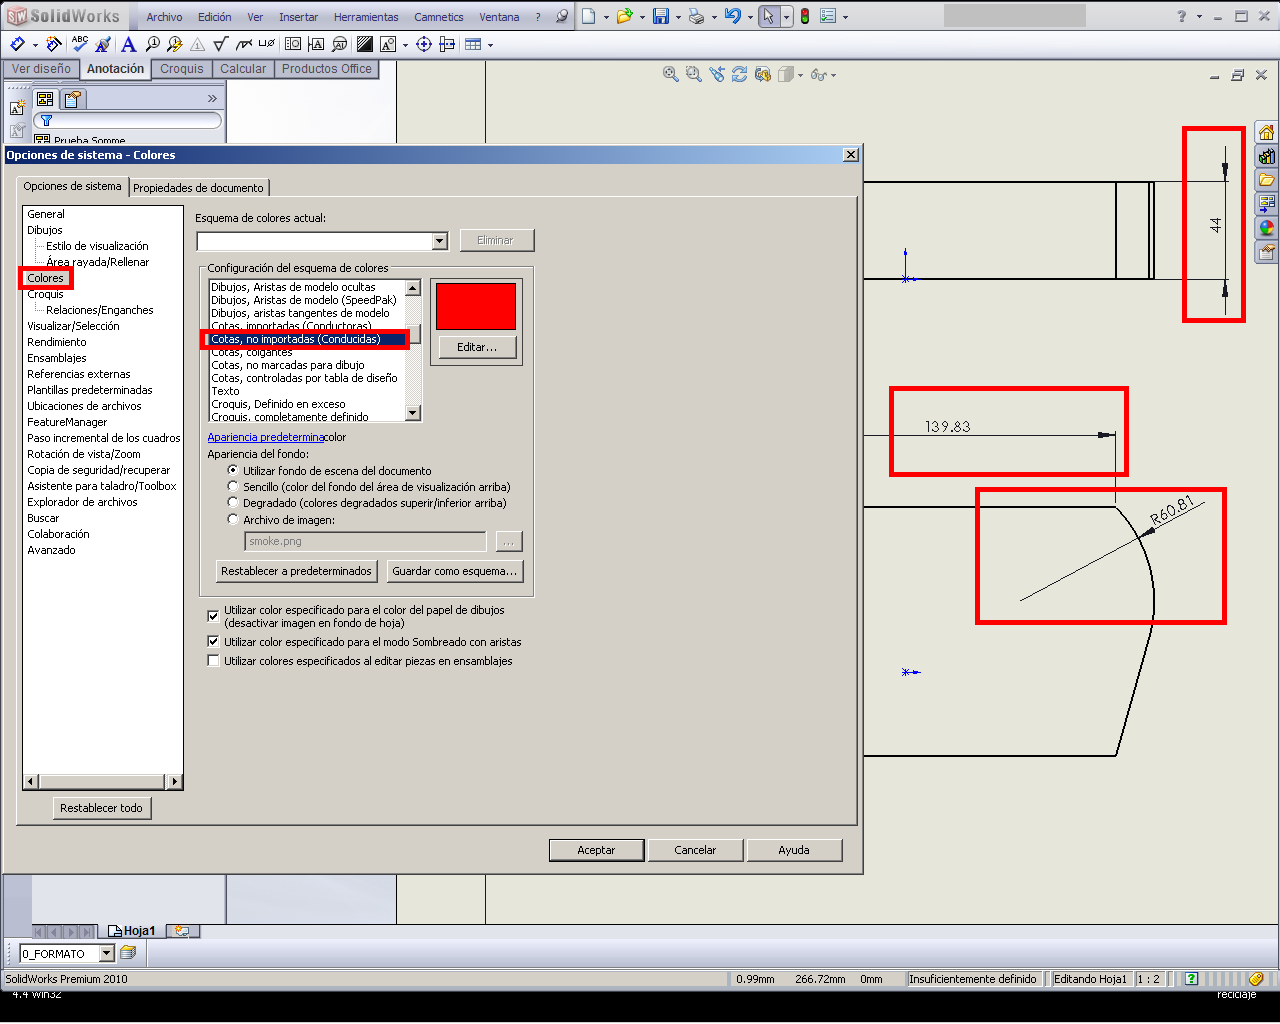1280x1024 pixels.
Task: Insert a Datum Feature symbol
Action: (x=316, y=44)
